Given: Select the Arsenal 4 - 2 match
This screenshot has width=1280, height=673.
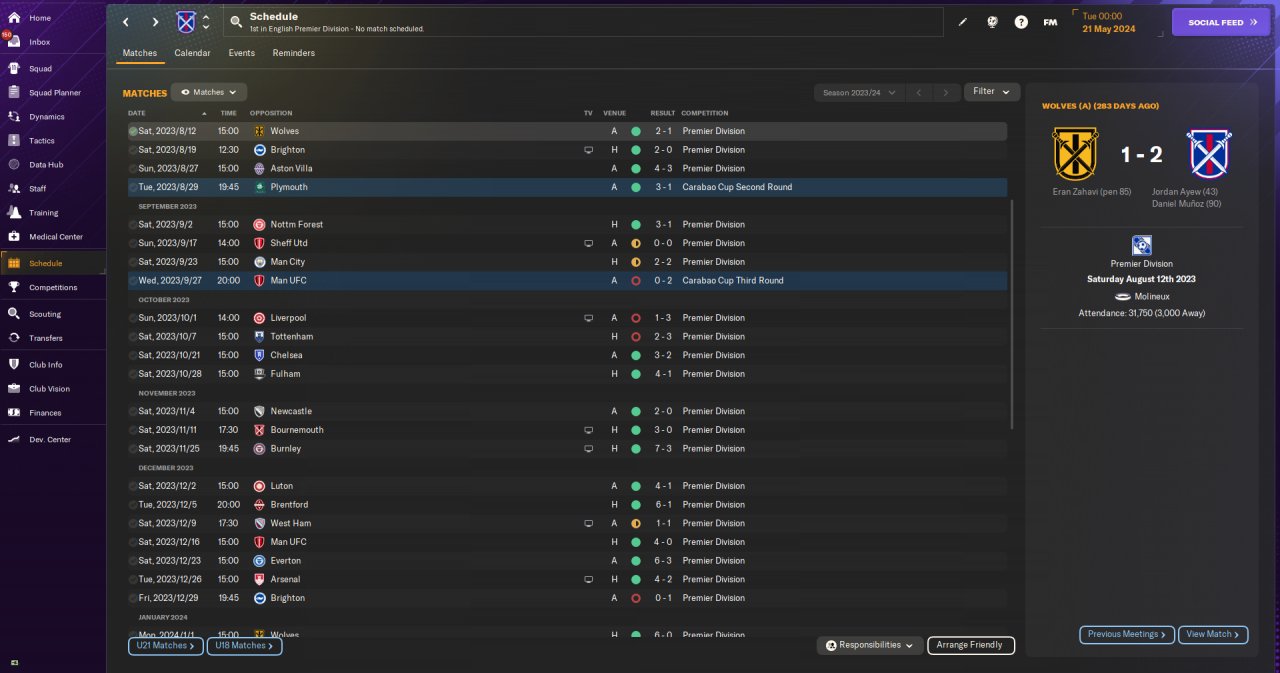Looking at the screenshot, I should (567, 579).
